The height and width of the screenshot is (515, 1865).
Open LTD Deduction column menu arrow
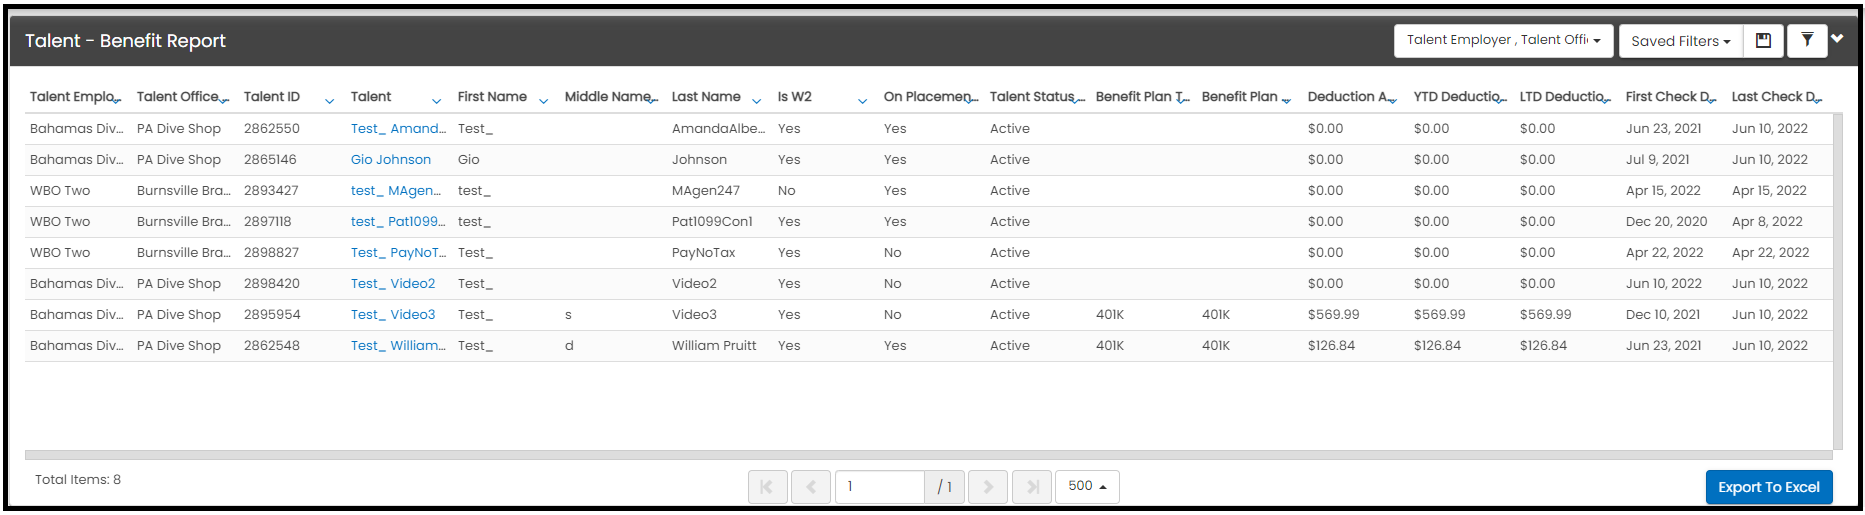(1606, 101)
